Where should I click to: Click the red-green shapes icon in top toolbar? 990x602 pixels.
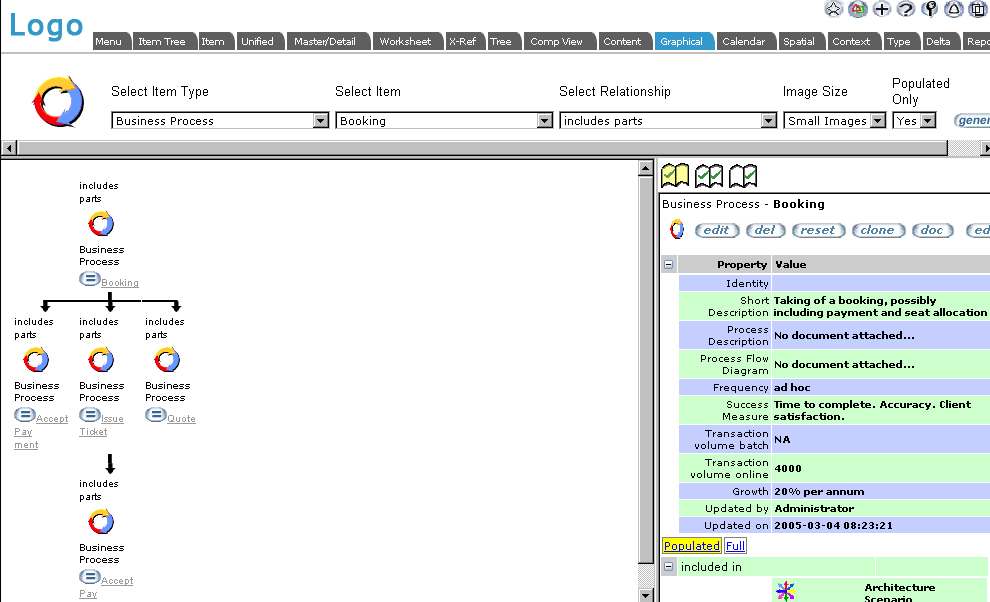857,9
